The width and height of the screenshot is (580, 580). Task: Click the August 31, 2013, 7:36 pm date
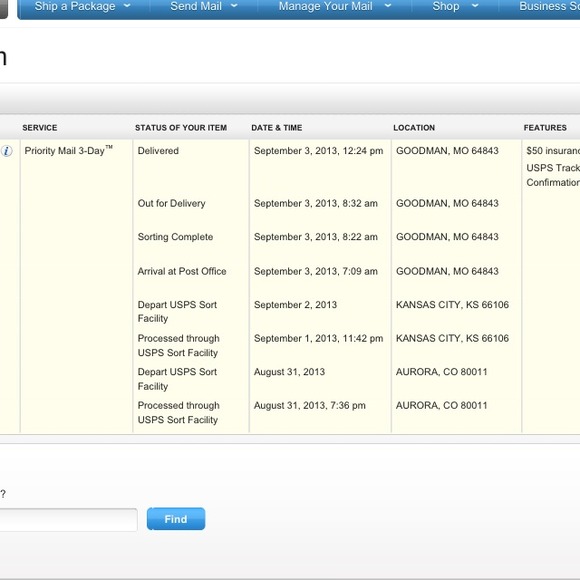[x=310, y=405]
